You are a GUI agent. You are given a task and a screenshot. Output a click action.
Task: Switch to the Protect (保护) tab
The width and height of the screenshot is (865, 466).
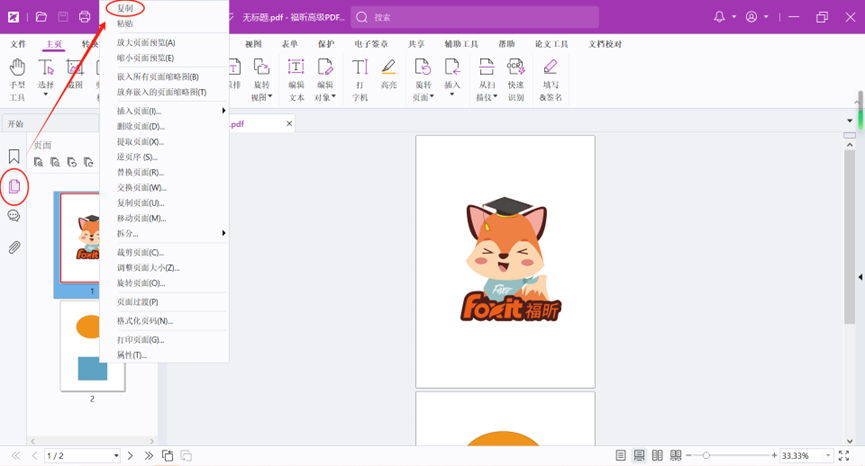tap(325, 44)
